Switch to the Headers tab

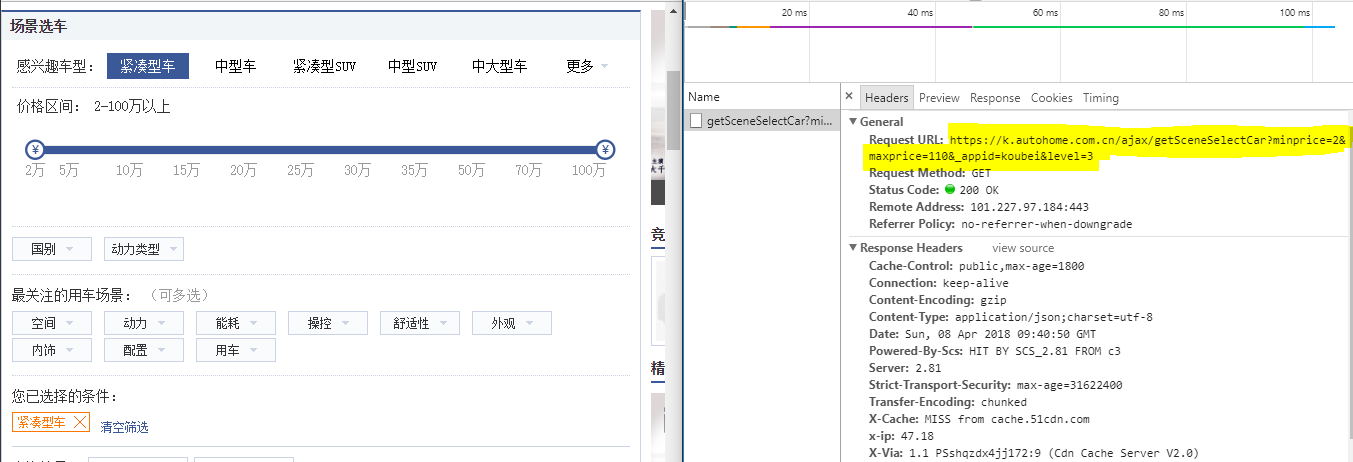point(887,98)
